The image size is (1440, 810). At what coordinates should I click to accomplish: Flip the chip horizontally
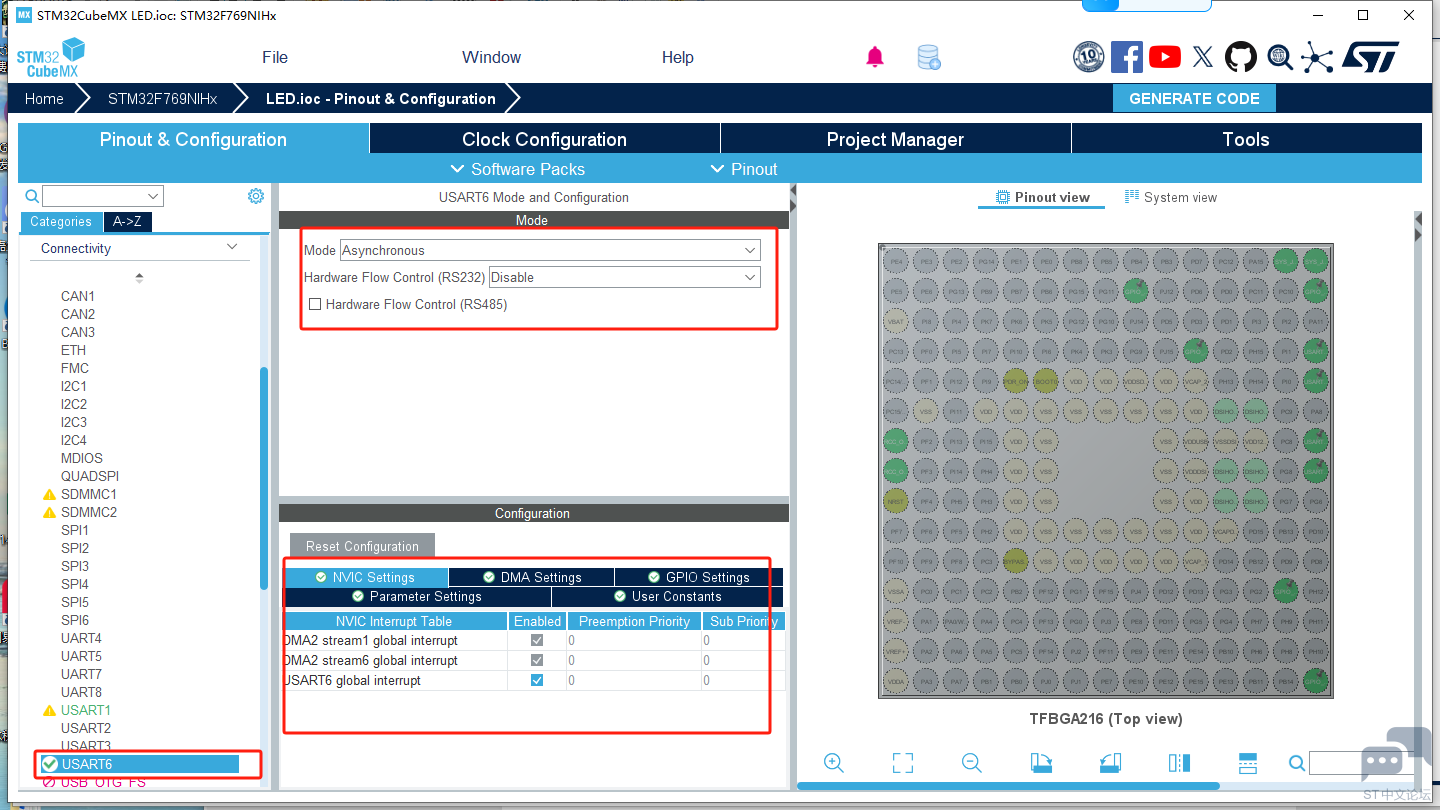click(1179, 763)
